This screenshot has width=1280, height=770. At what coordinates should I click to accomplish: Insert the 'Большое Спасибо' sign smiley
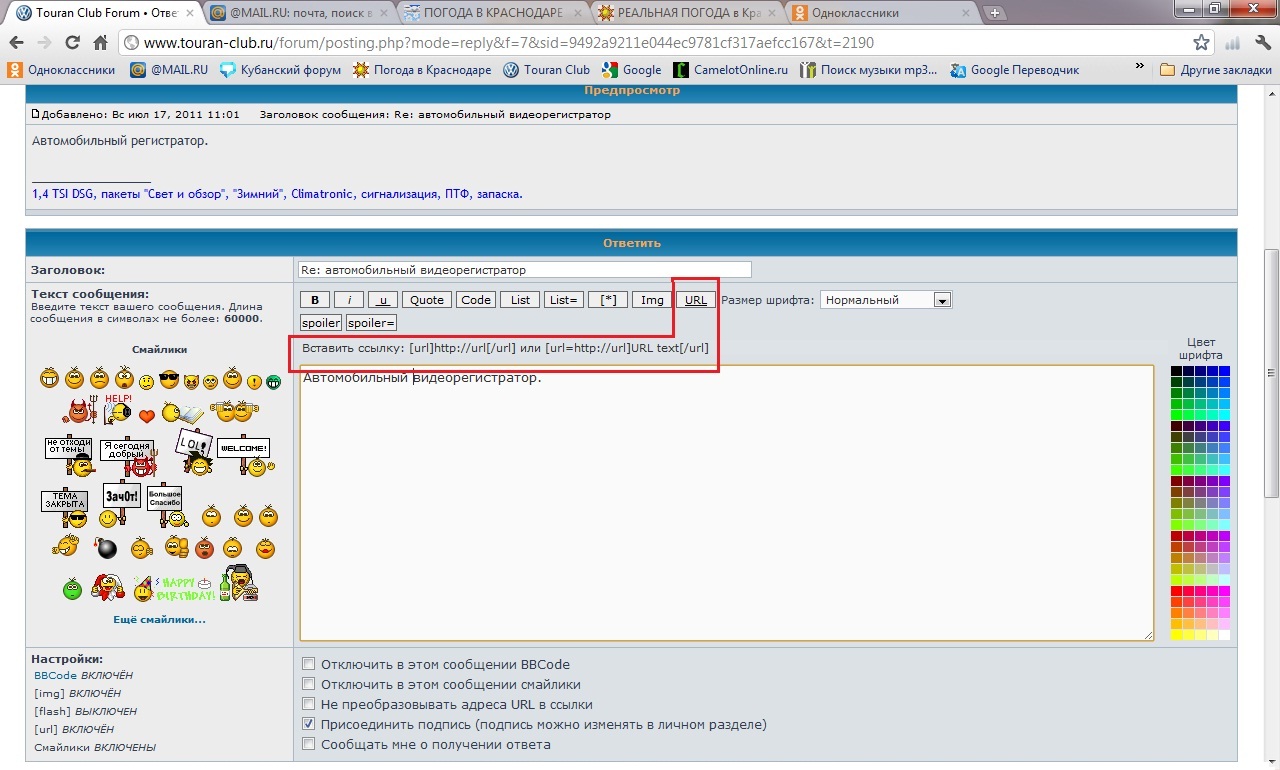pyautogui.click(x=167, y=506)
